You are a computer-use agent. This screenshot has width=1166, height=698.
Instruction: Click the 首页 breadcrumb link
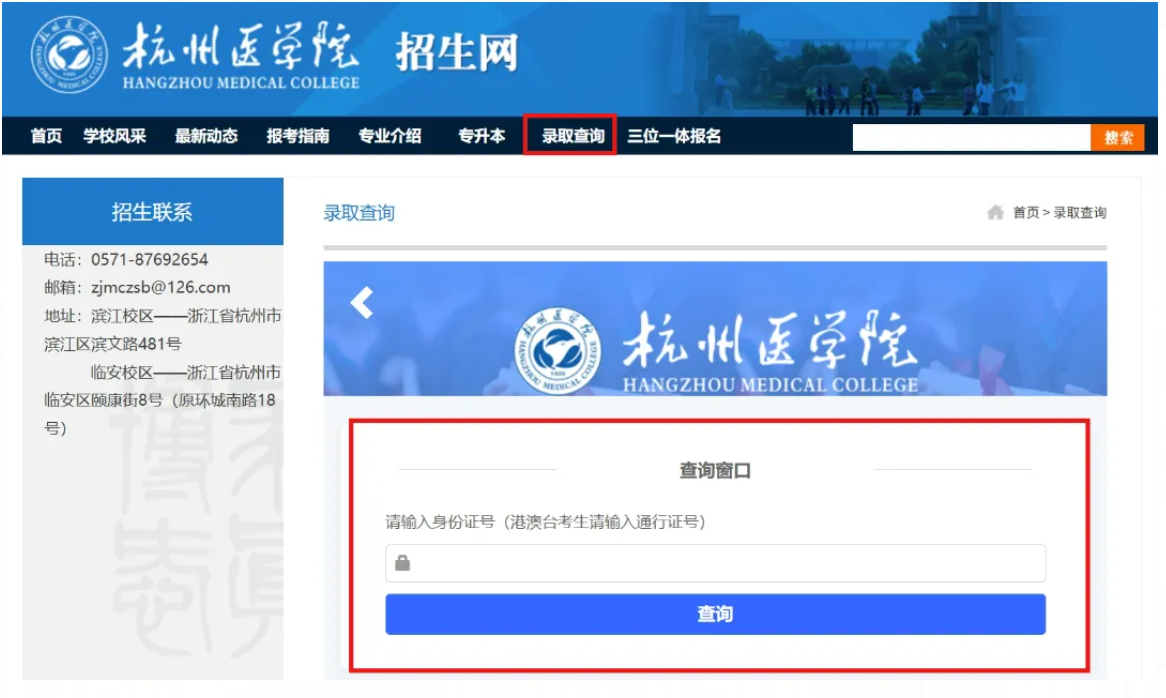pyautogui.click(x=1025, y=213)
